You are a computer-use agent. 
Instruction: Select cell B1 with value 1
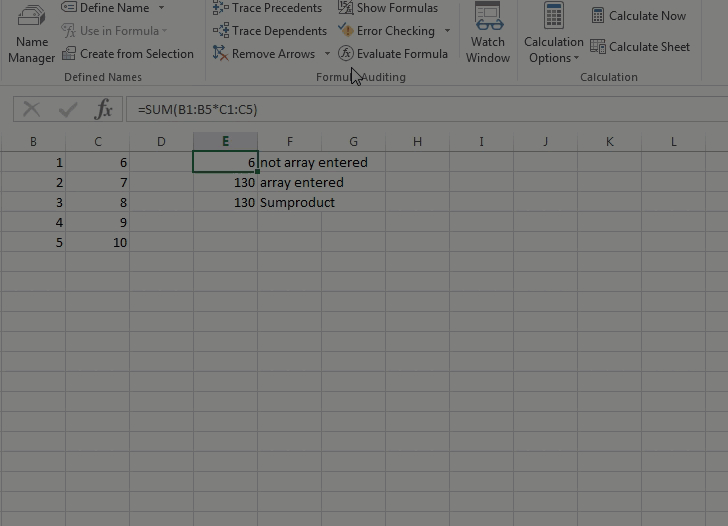coord(33,162)
